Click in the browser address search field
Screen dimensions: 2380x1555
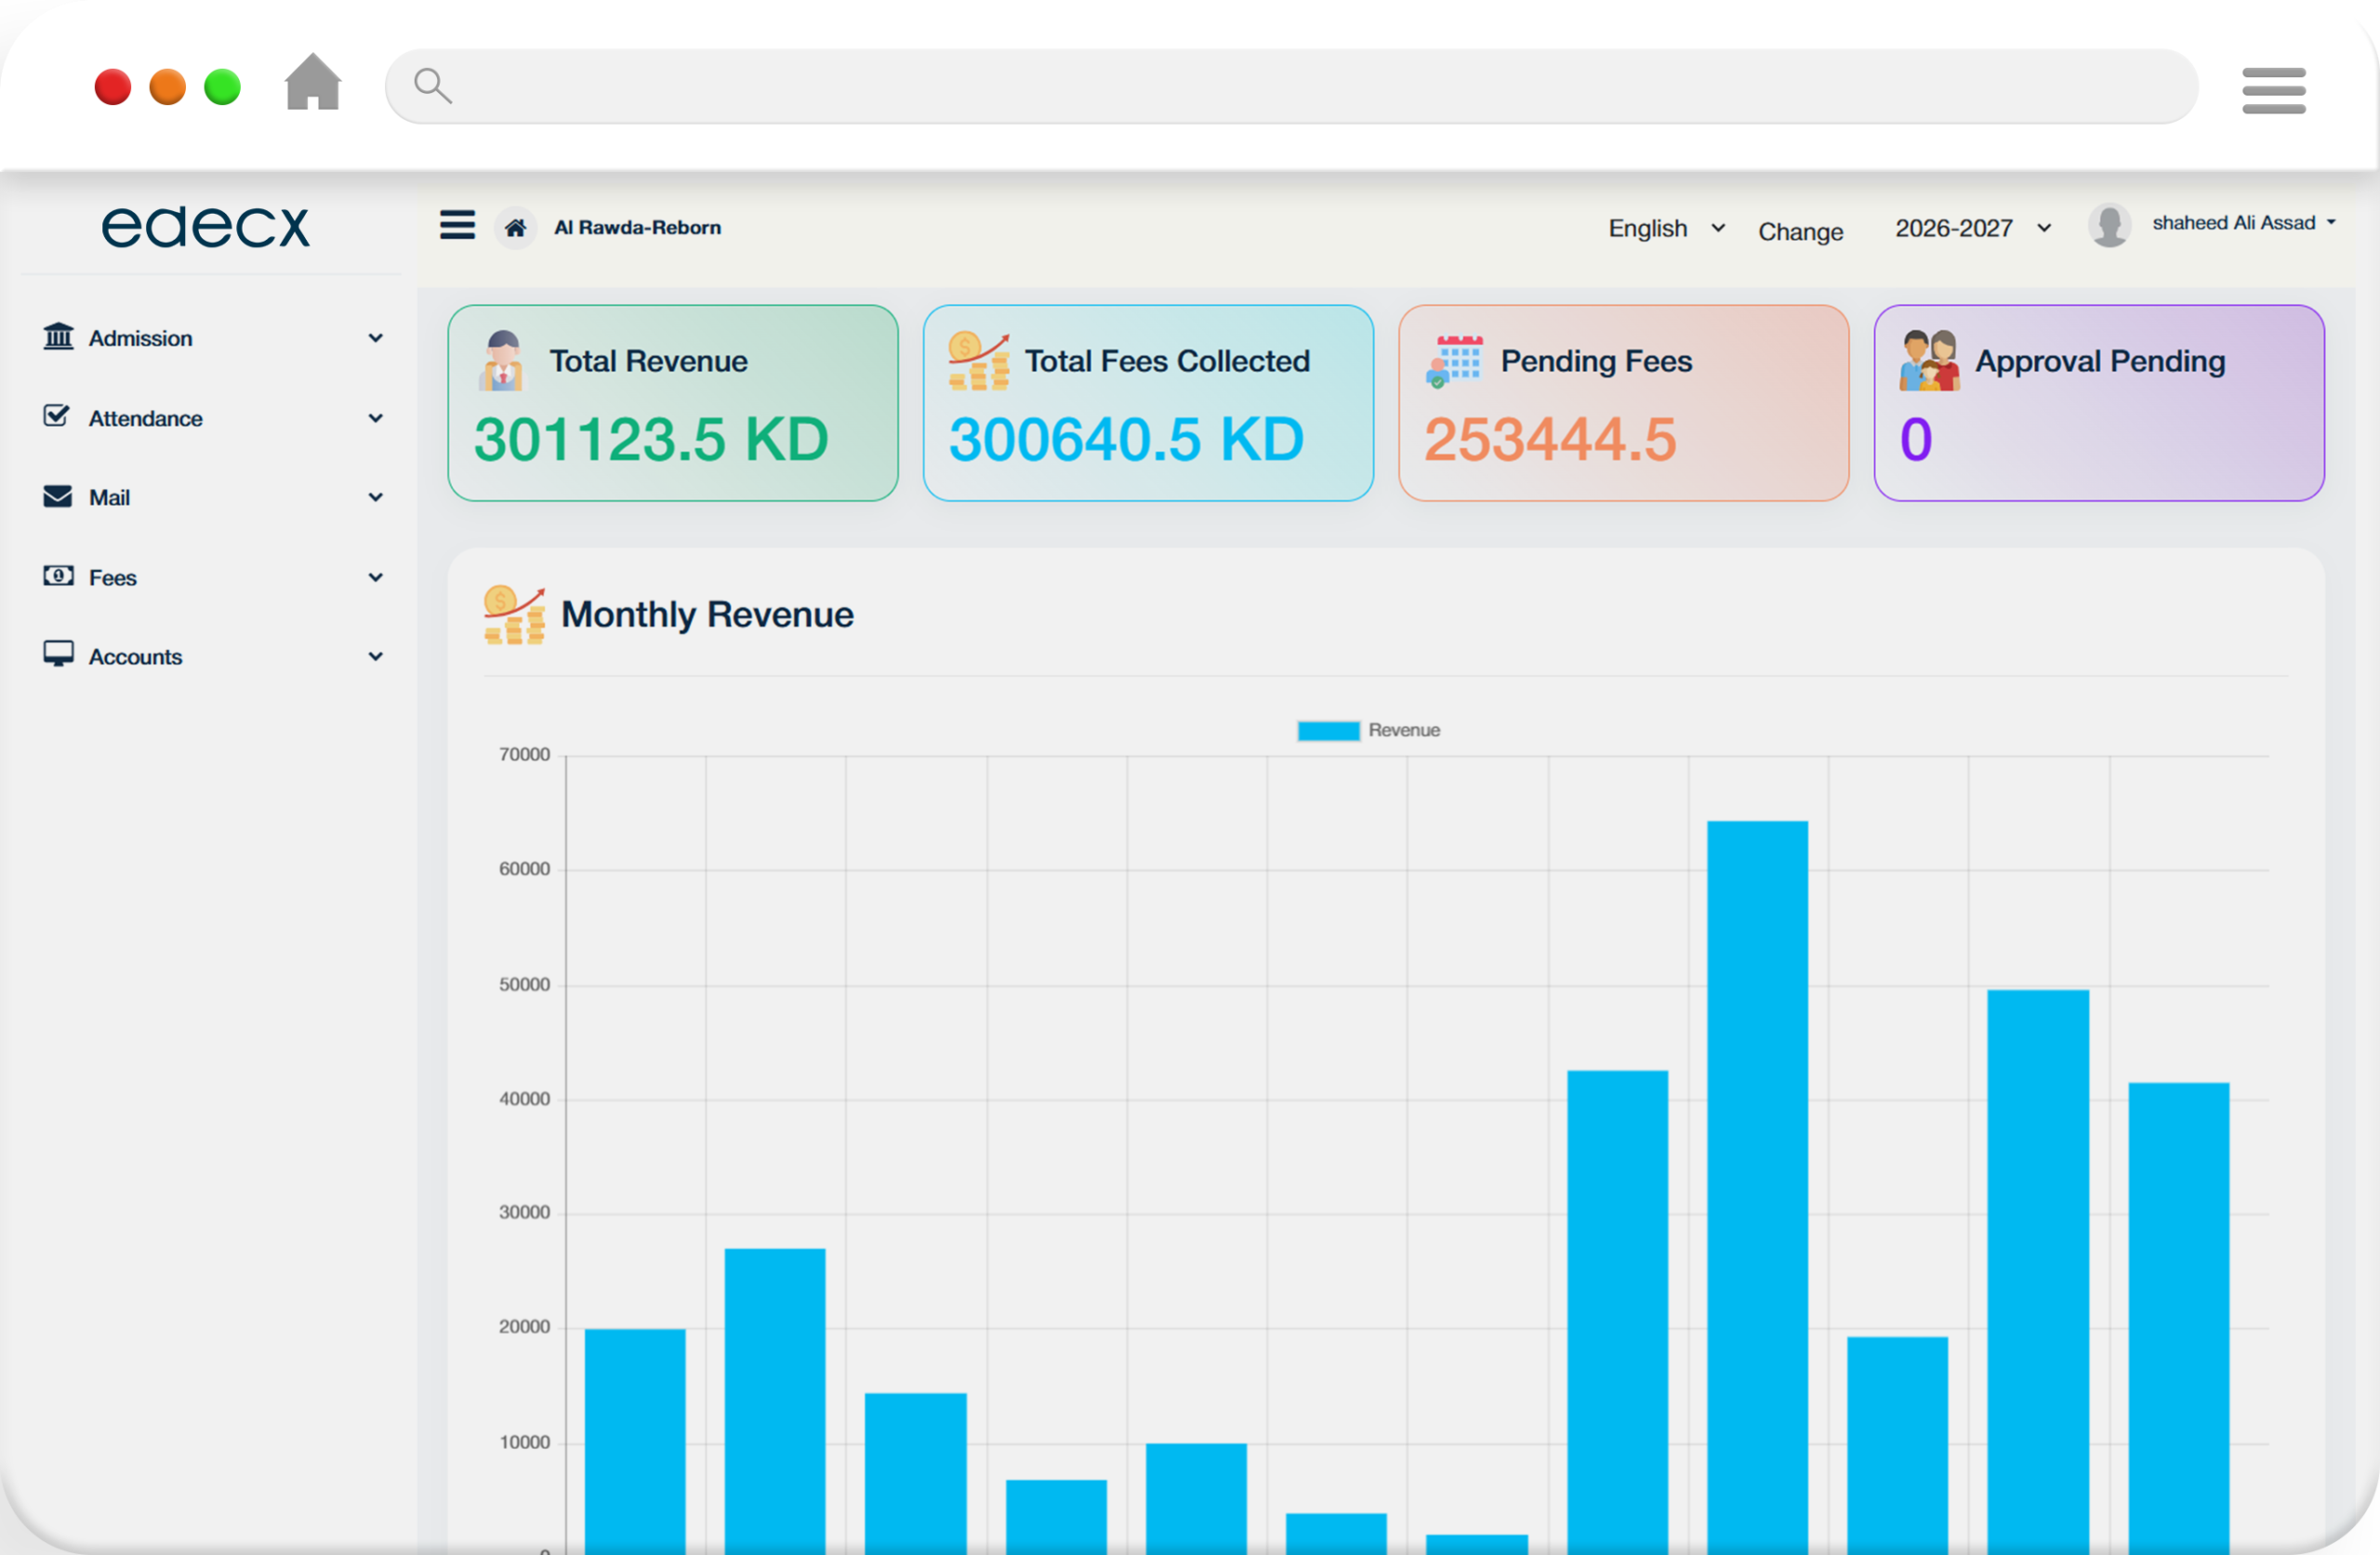1291,86
